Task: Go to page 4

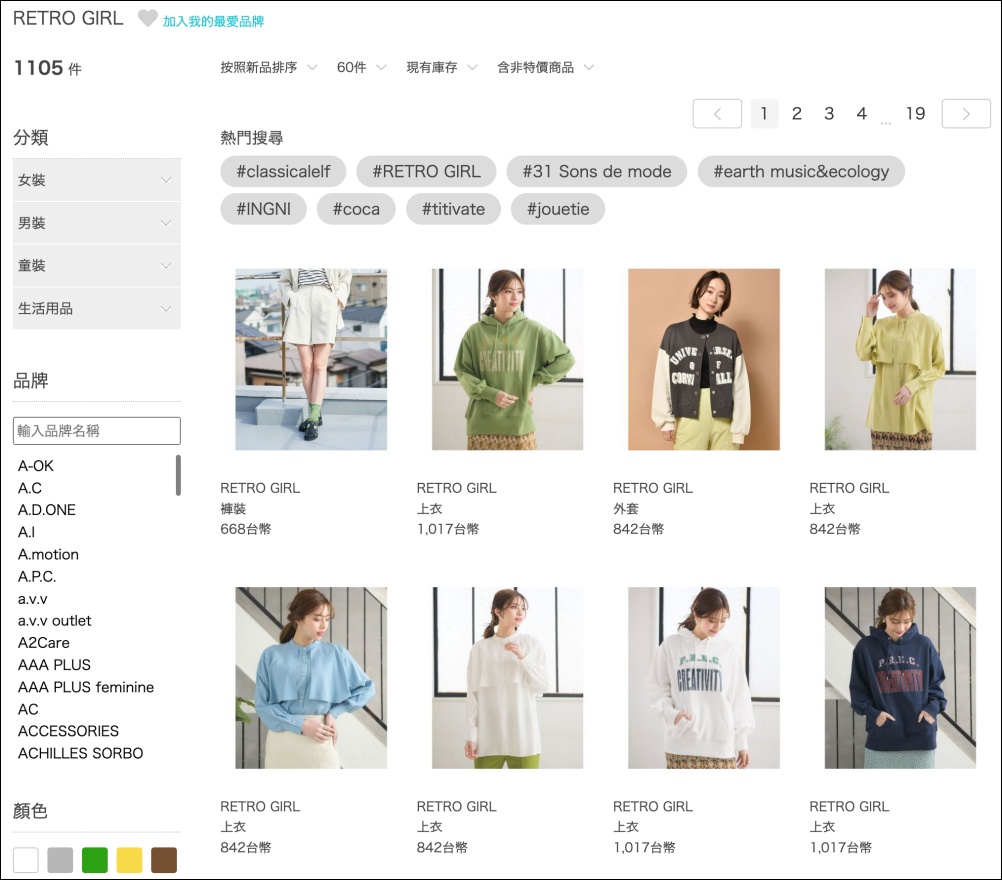Action: (x=861, y=114)
